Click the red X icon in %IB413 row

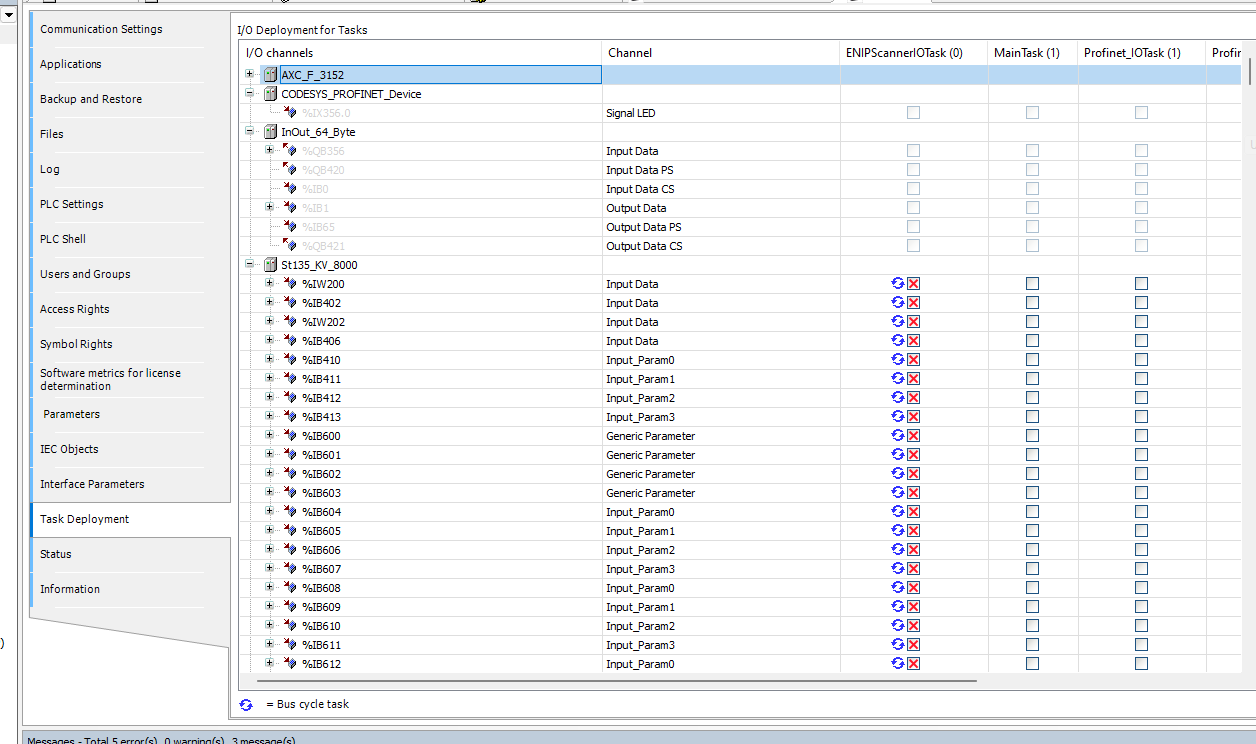point(913,416)
